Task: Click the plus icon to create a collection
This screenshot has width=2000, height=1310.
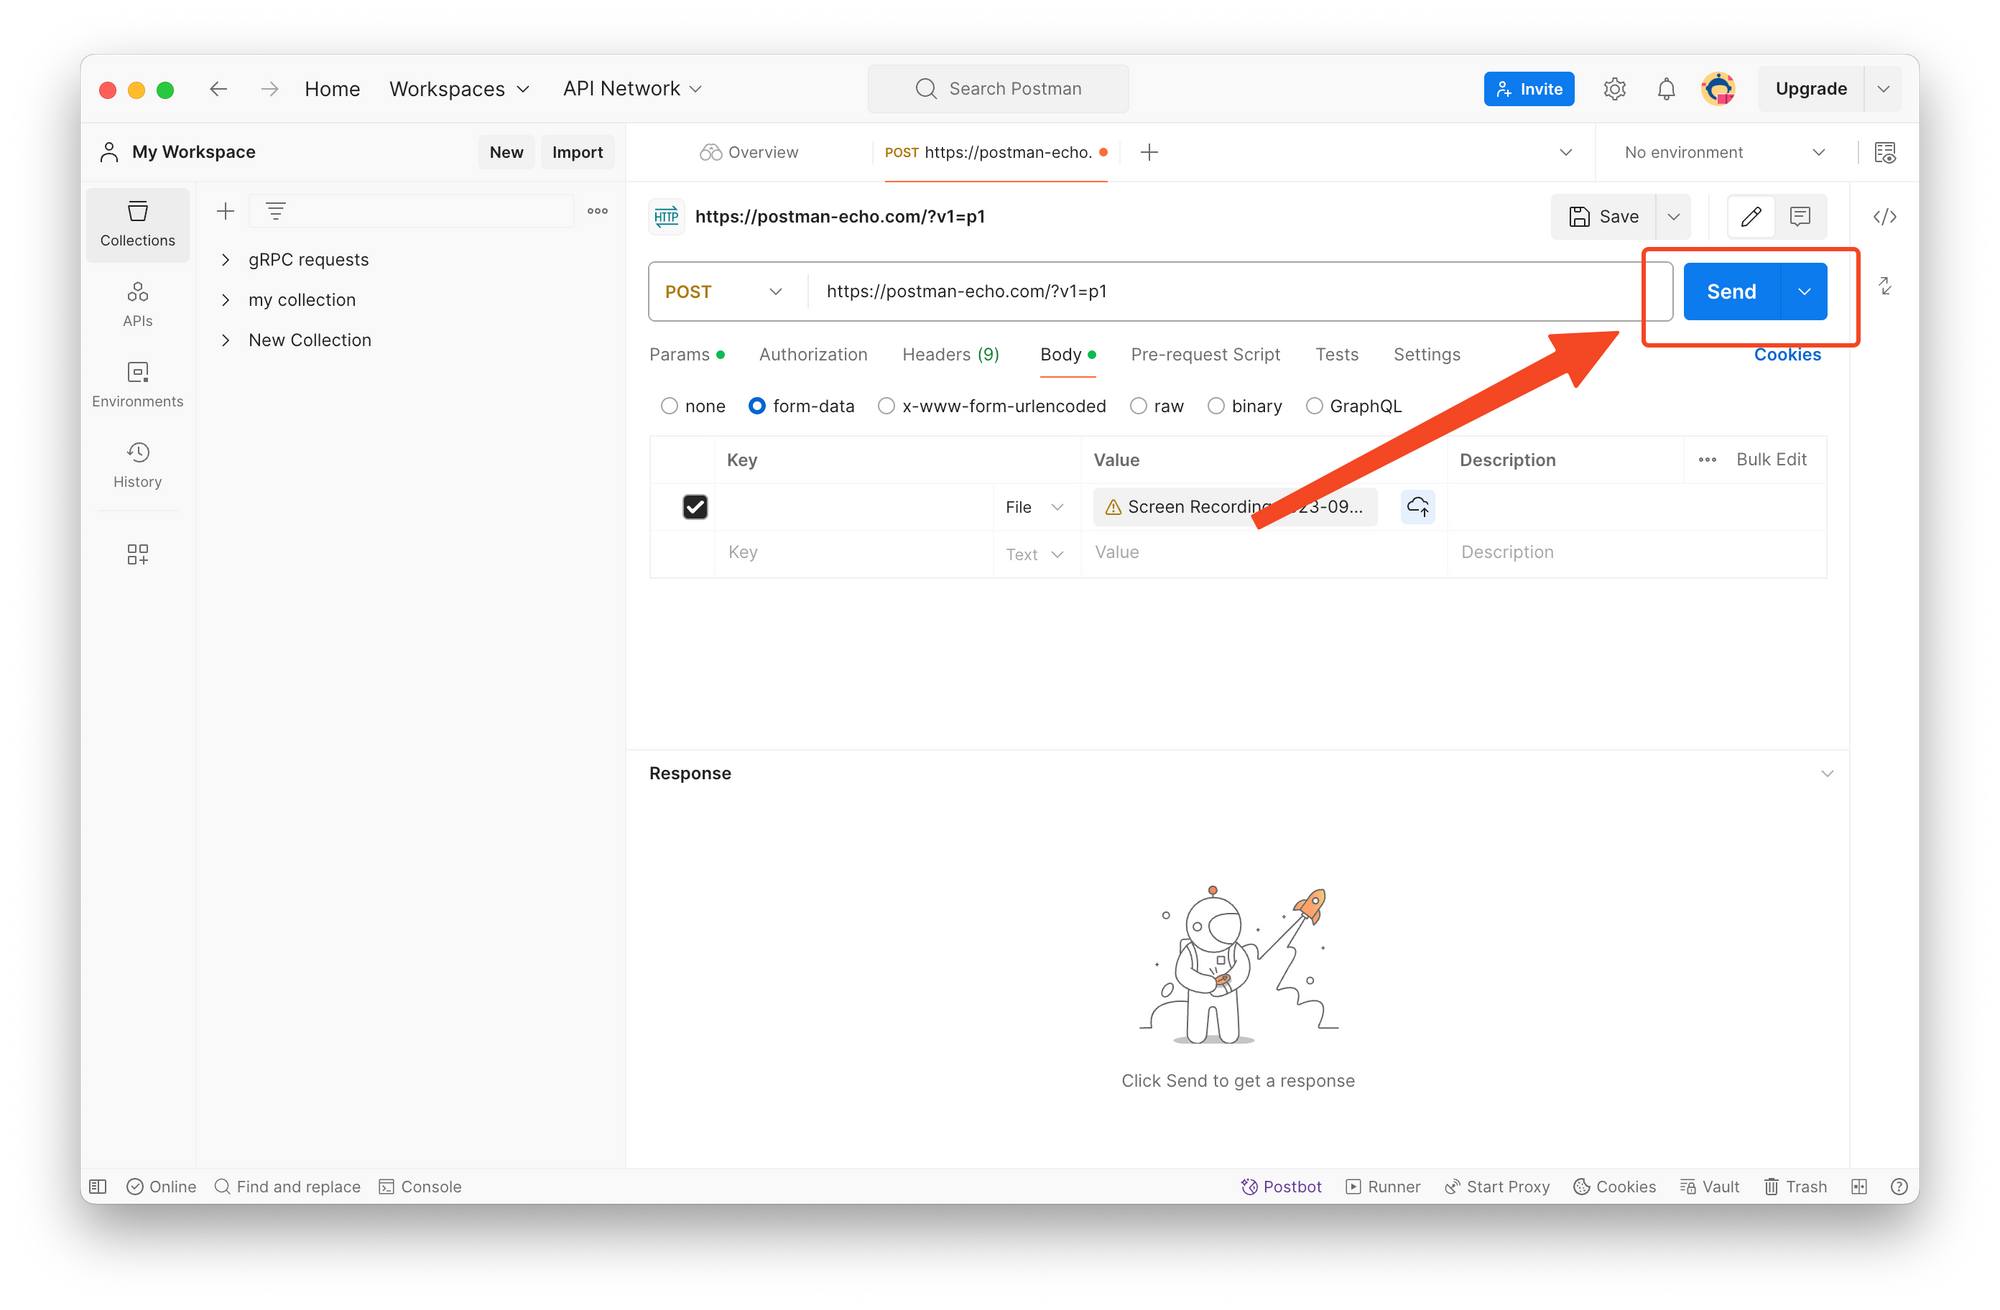Action: point(226,211)
